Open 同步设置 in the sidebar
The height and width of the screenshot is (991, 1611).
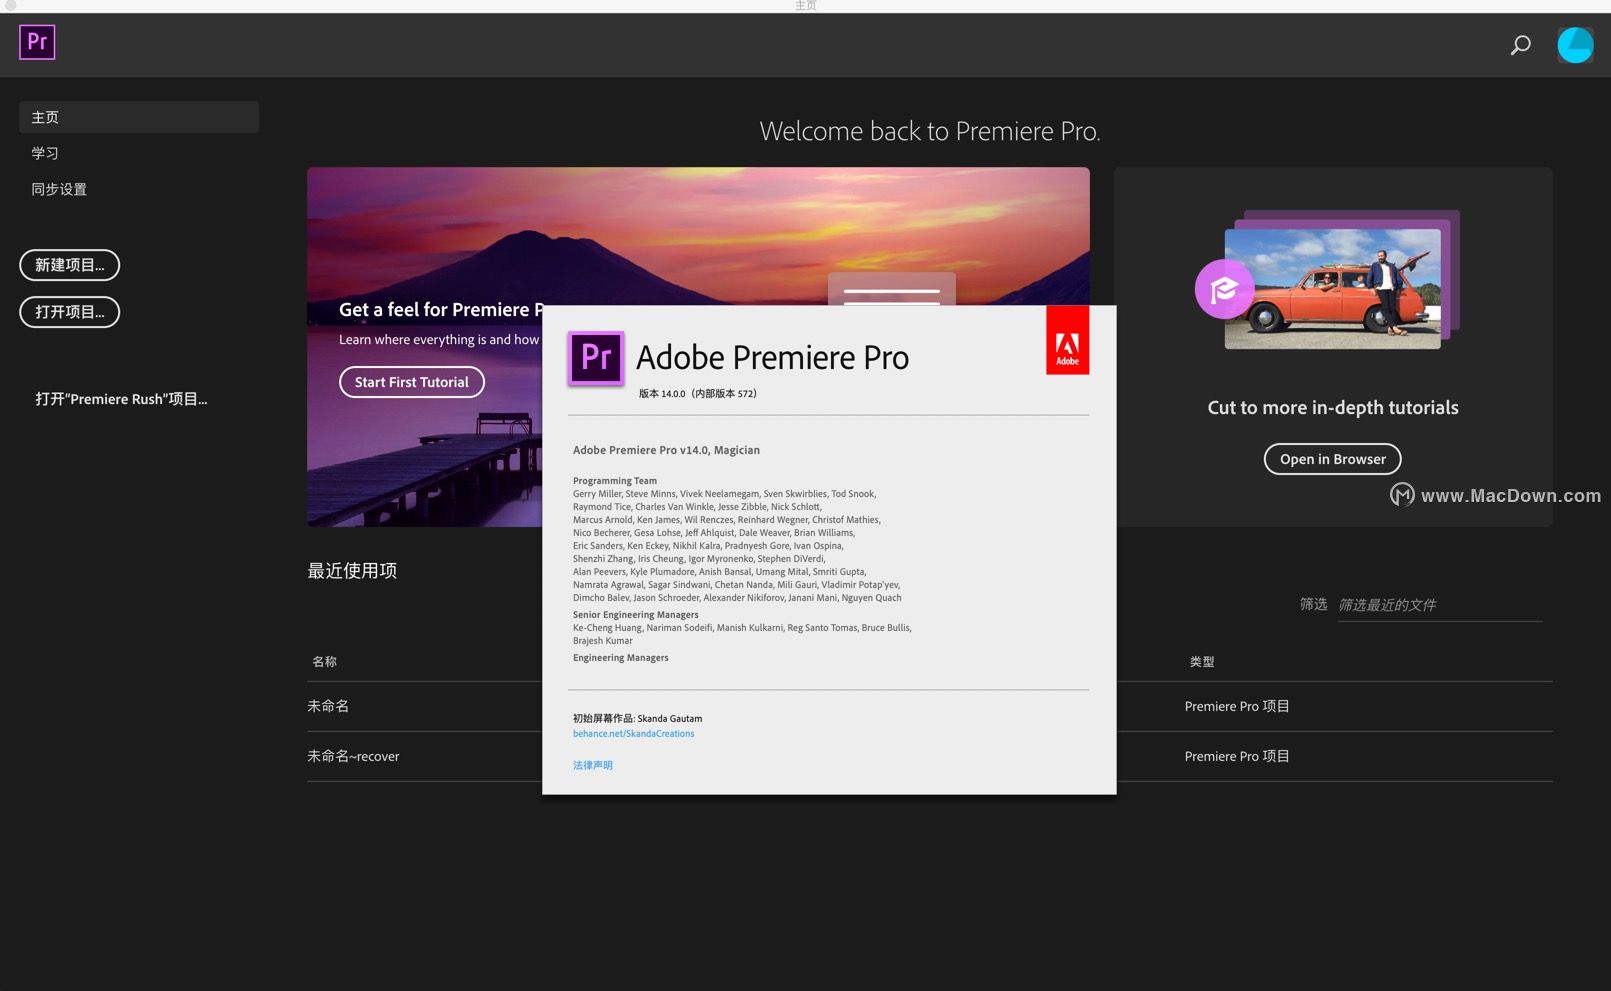pos(59,189)
